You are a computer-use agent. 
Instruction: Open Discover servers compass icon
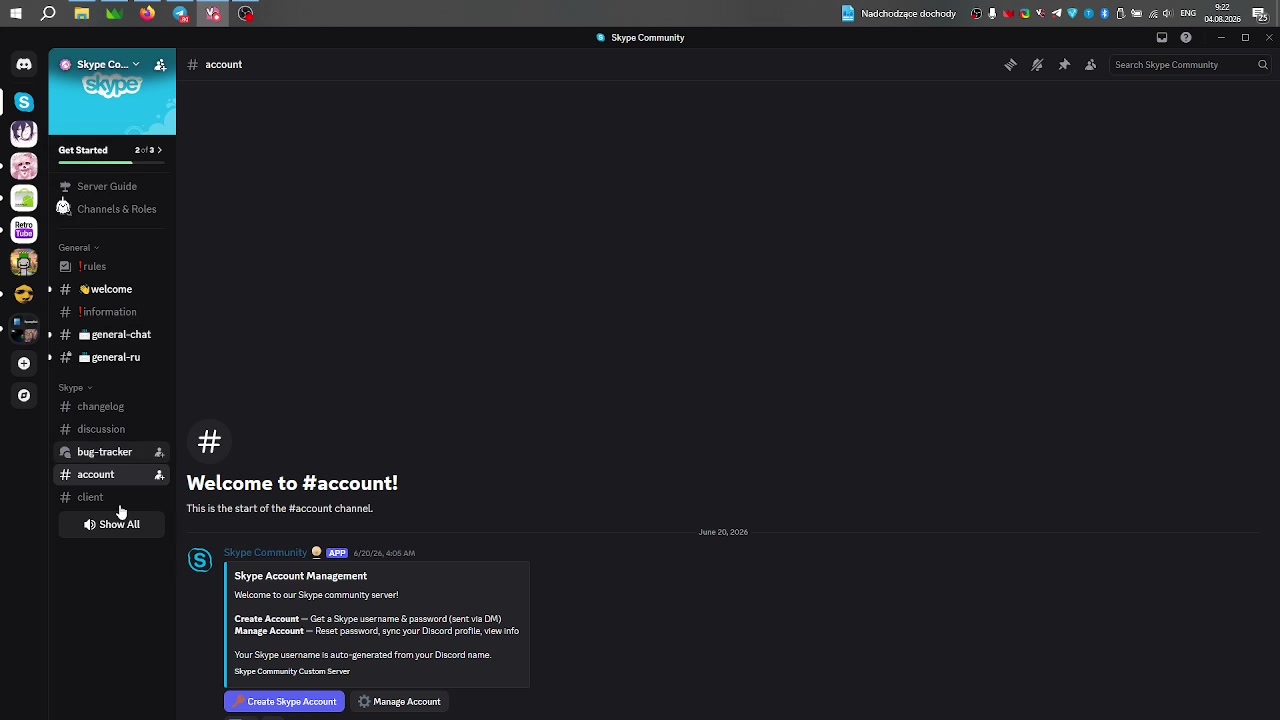(x=24, y=395)
